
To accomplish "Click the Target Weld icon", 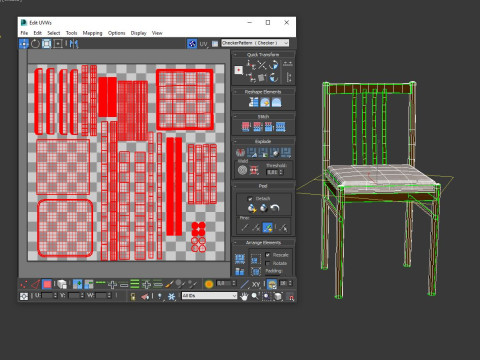I will coord(242,170).
